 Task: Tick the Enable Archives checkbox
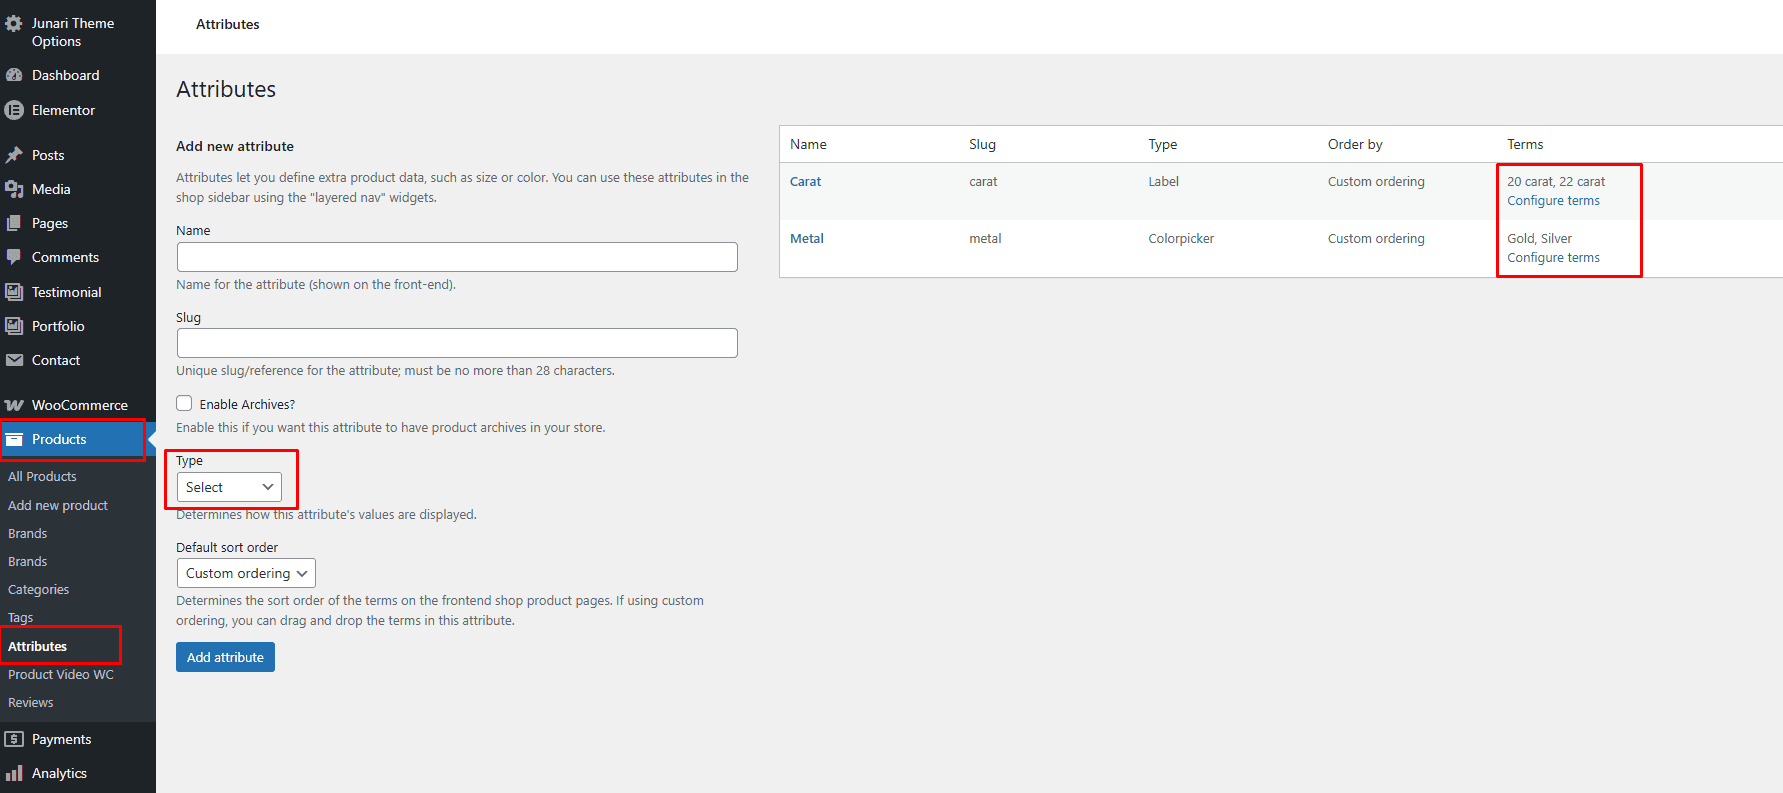point(184,403)
